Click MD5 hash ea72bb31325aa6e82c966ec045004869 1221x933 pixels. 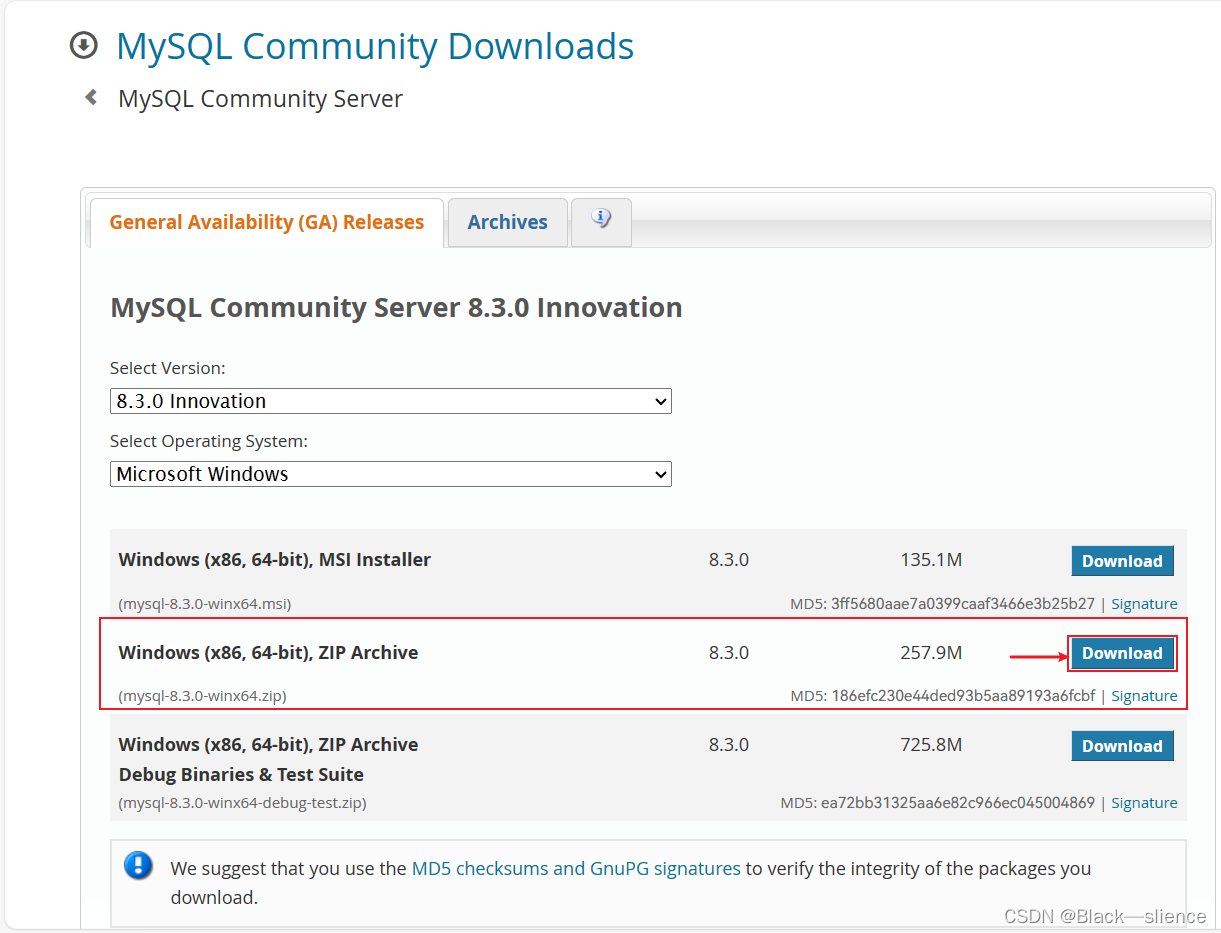(958, 803)
